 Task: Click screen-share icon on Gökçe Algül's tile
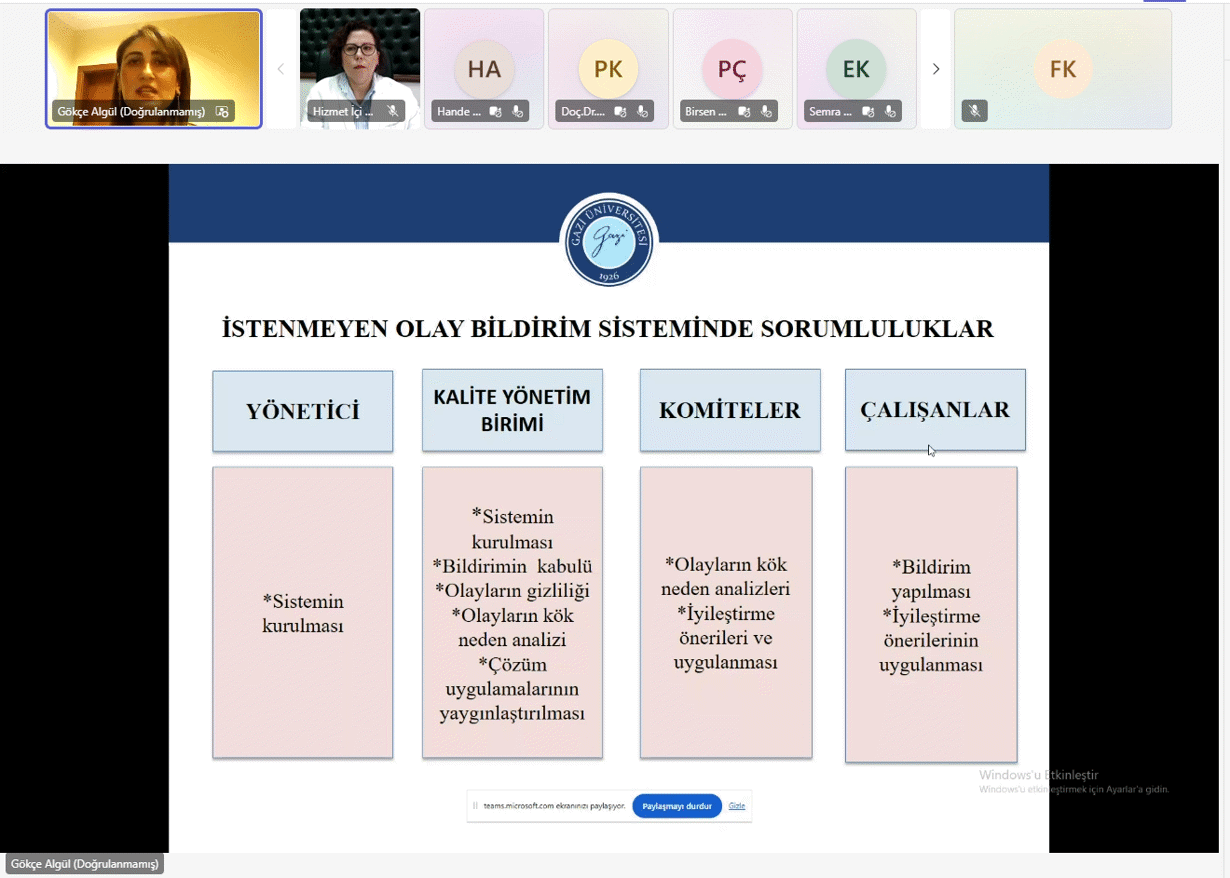pyautogui.click(x=222, y=112)
